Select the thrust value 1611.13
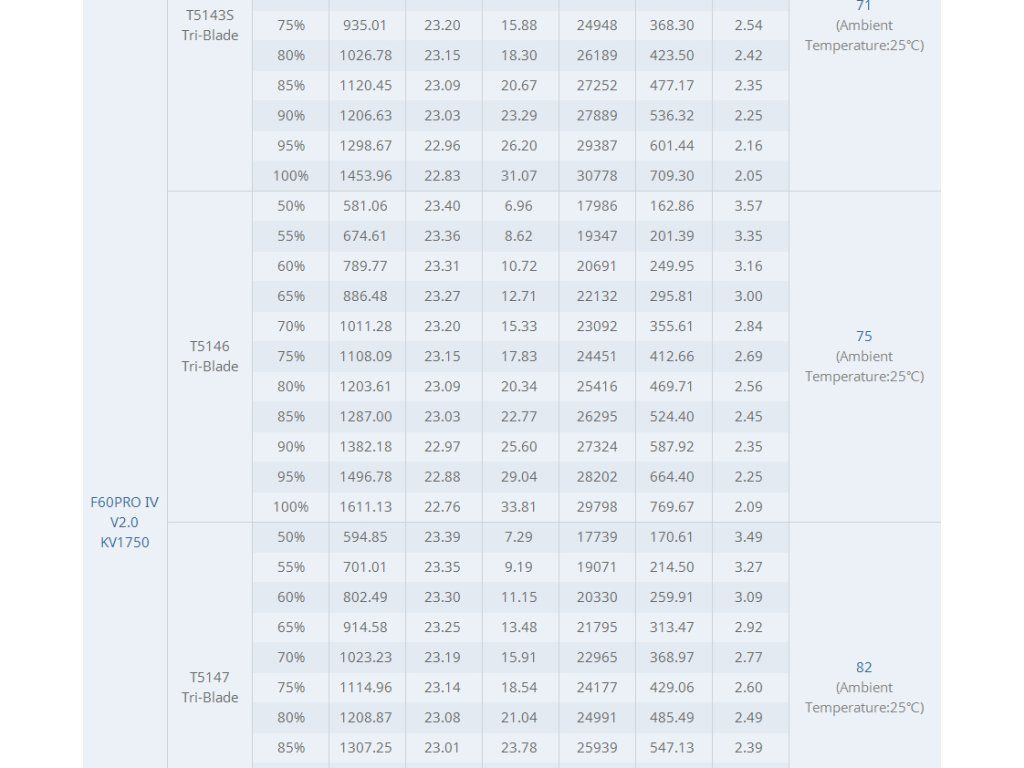 tap(366, 507)
